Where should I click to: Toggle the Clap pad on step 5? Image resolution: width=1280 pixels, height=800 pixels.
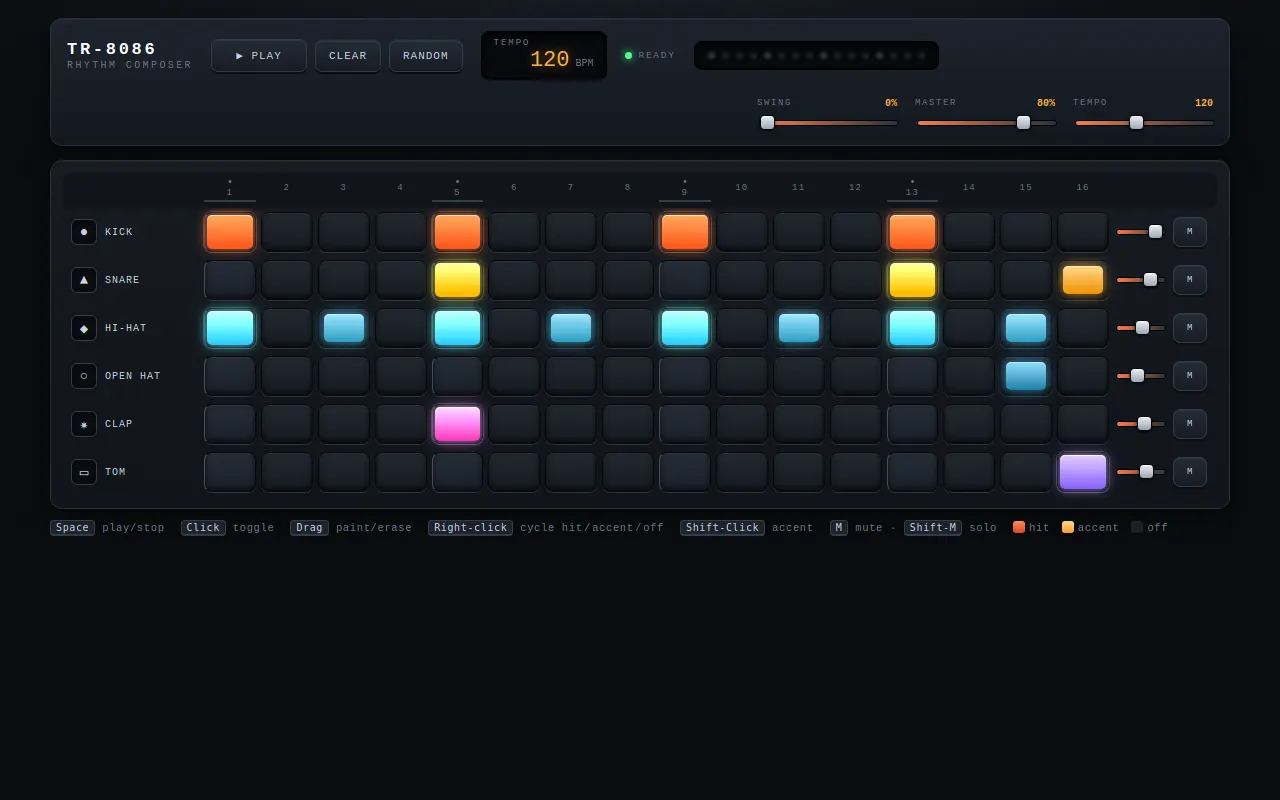[x=457, y=424]
